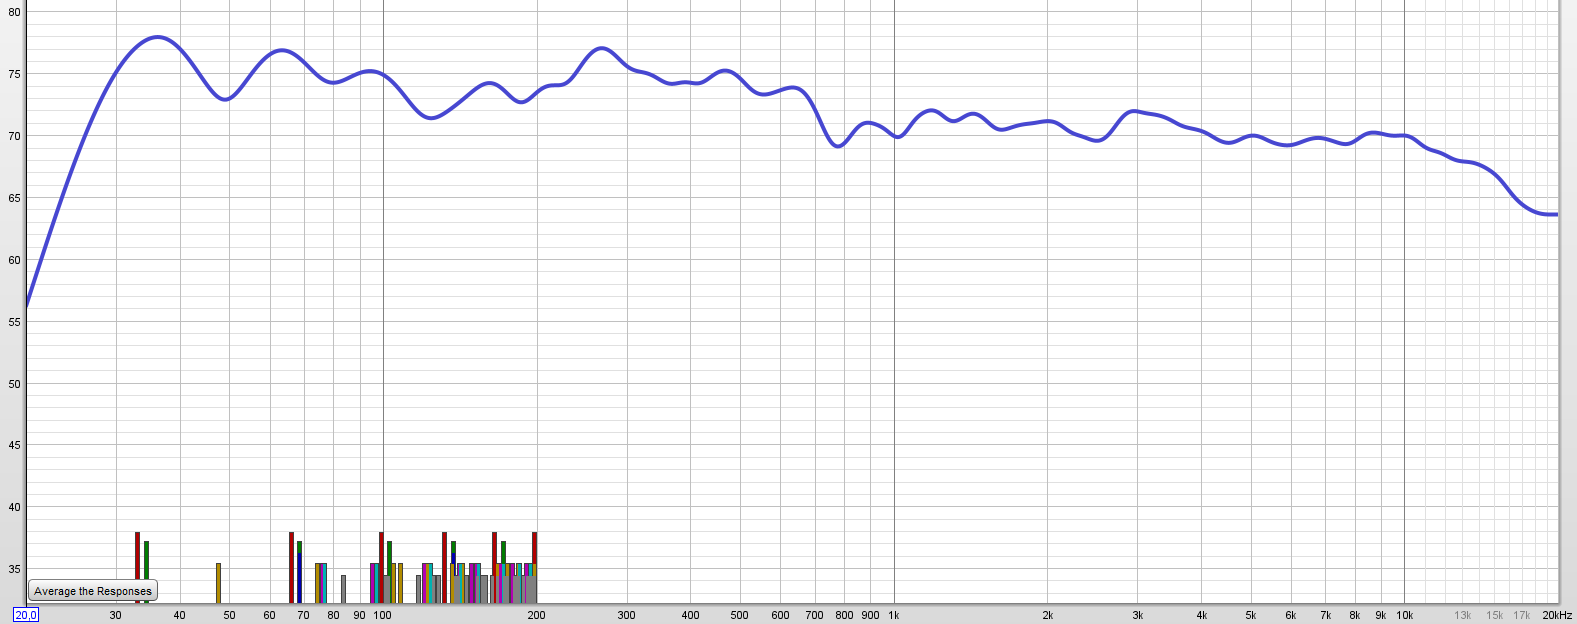Screen dimensions: 1577x624
Task: Click the Average the Responses button
Action: (93, 591)
